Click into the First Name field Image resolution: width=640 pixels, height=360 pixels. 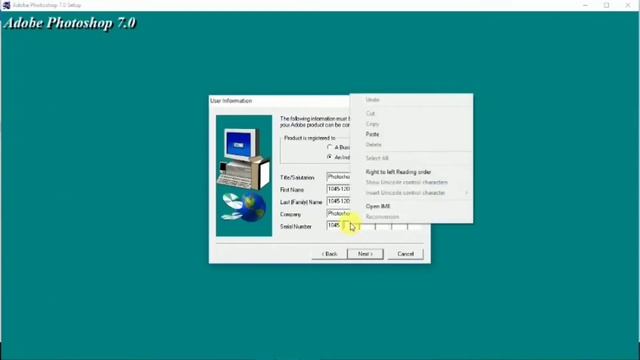point(338,189)
